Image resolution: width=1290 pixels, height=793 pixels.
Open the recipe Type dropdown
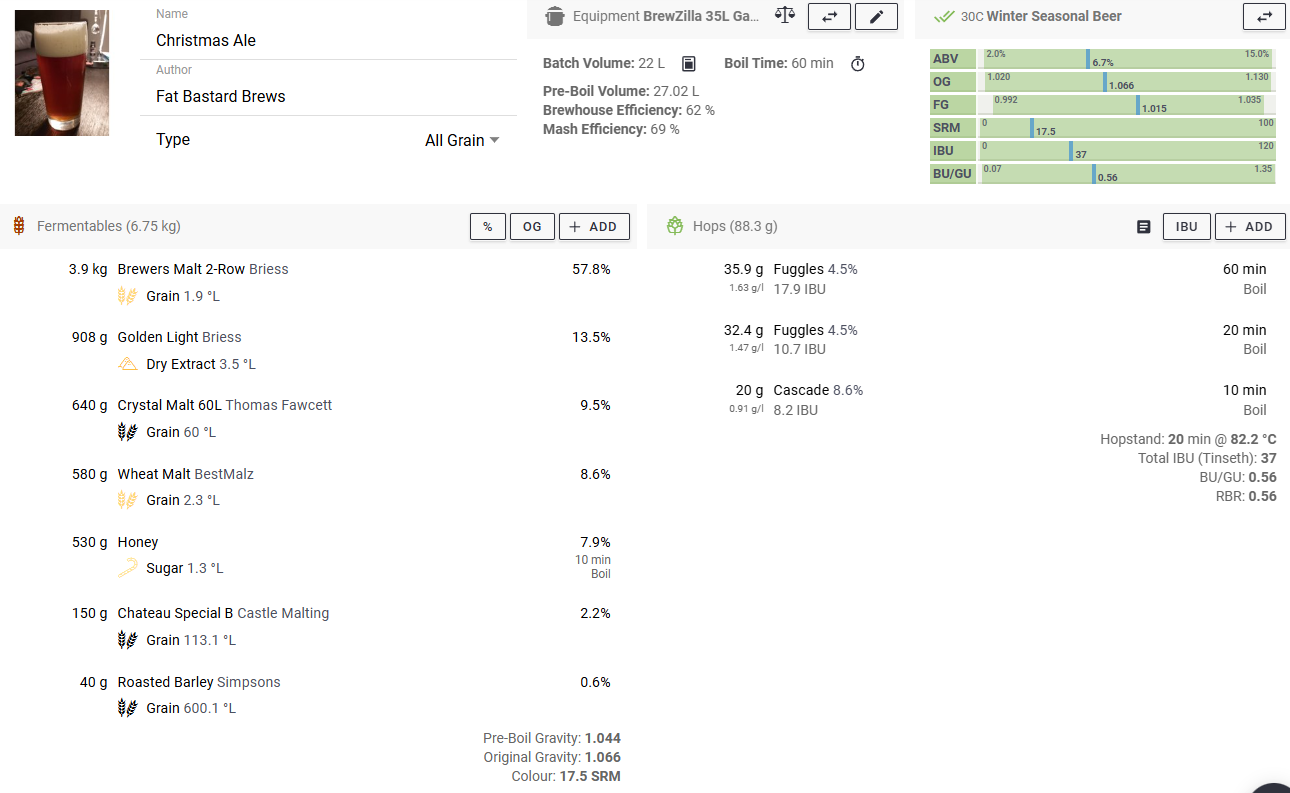[x=462, y=141]
